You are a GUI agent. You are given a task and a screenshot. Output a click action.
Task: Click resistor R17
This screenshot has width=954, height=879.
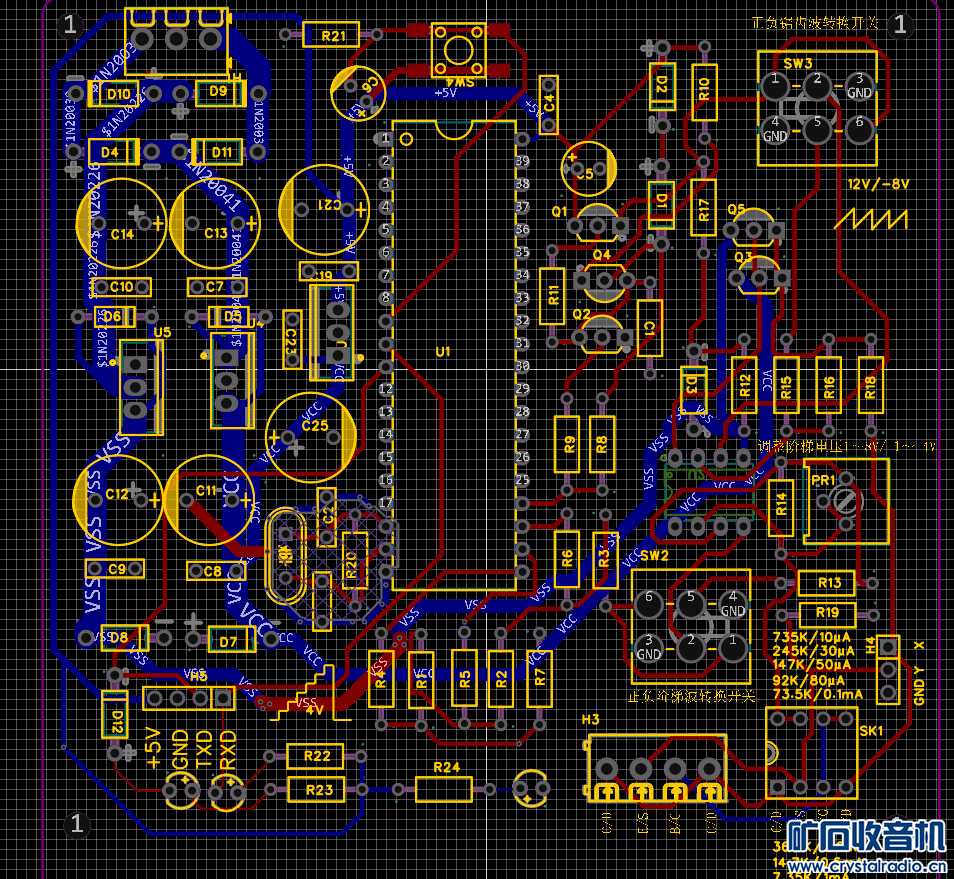pyautogui.click(x=703, y=207)
